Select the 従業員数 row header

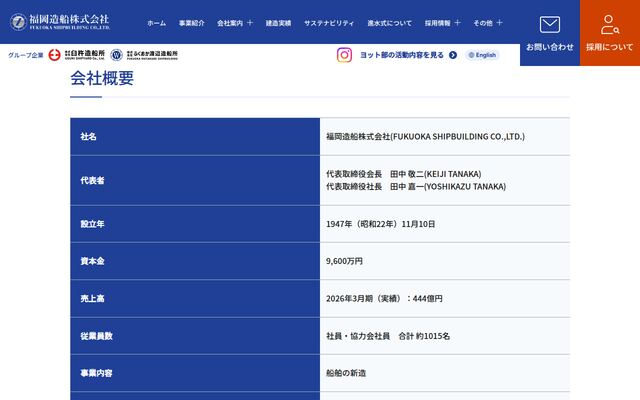click(x=195, y=336)
